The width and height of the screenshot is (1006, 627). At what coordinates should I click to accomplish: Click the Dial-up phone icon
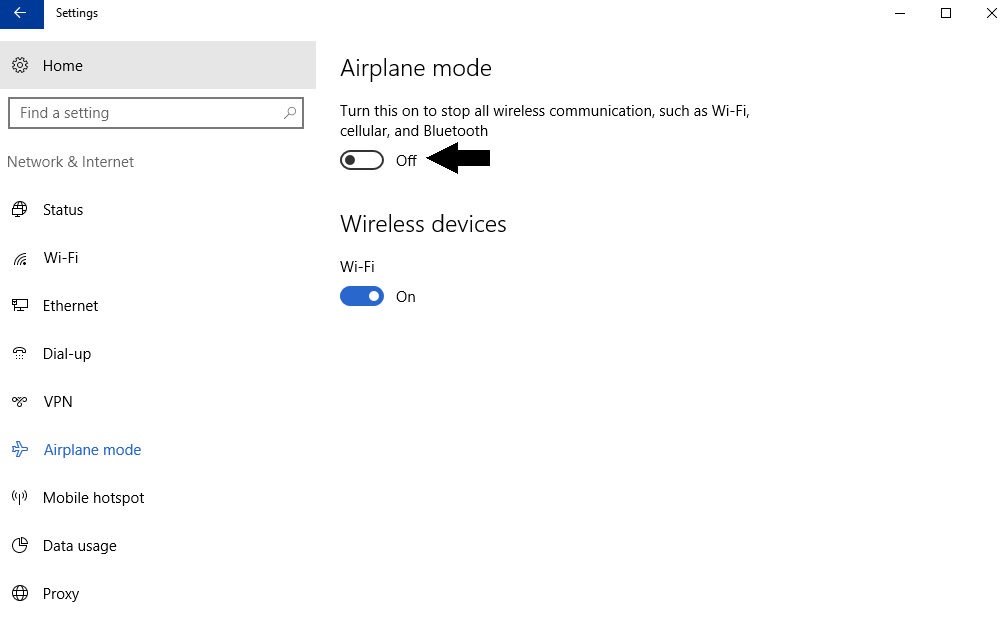click(x=20, y=354)
